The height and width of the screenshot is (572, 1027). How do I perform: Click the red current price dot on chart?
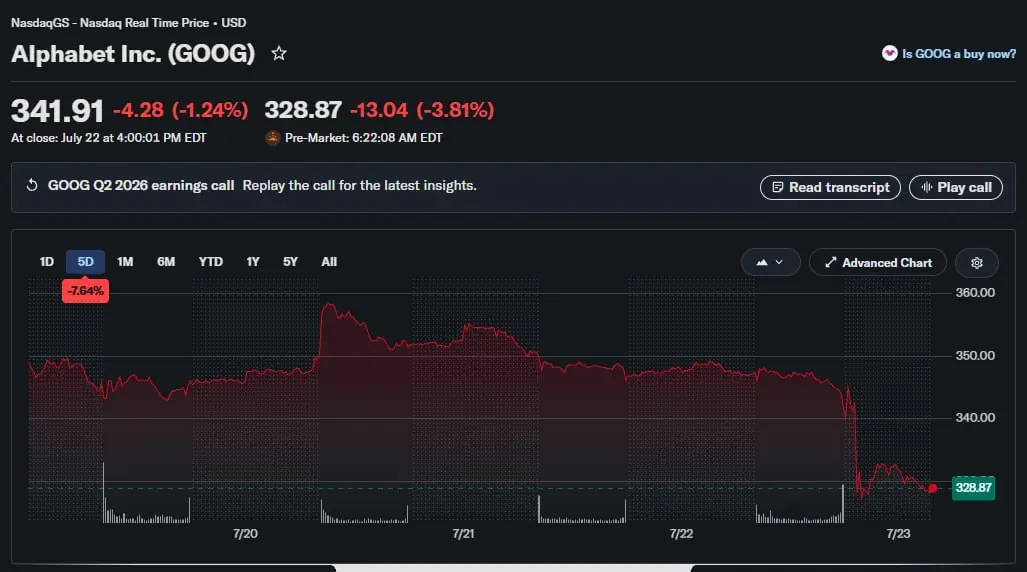pos(933,488)
